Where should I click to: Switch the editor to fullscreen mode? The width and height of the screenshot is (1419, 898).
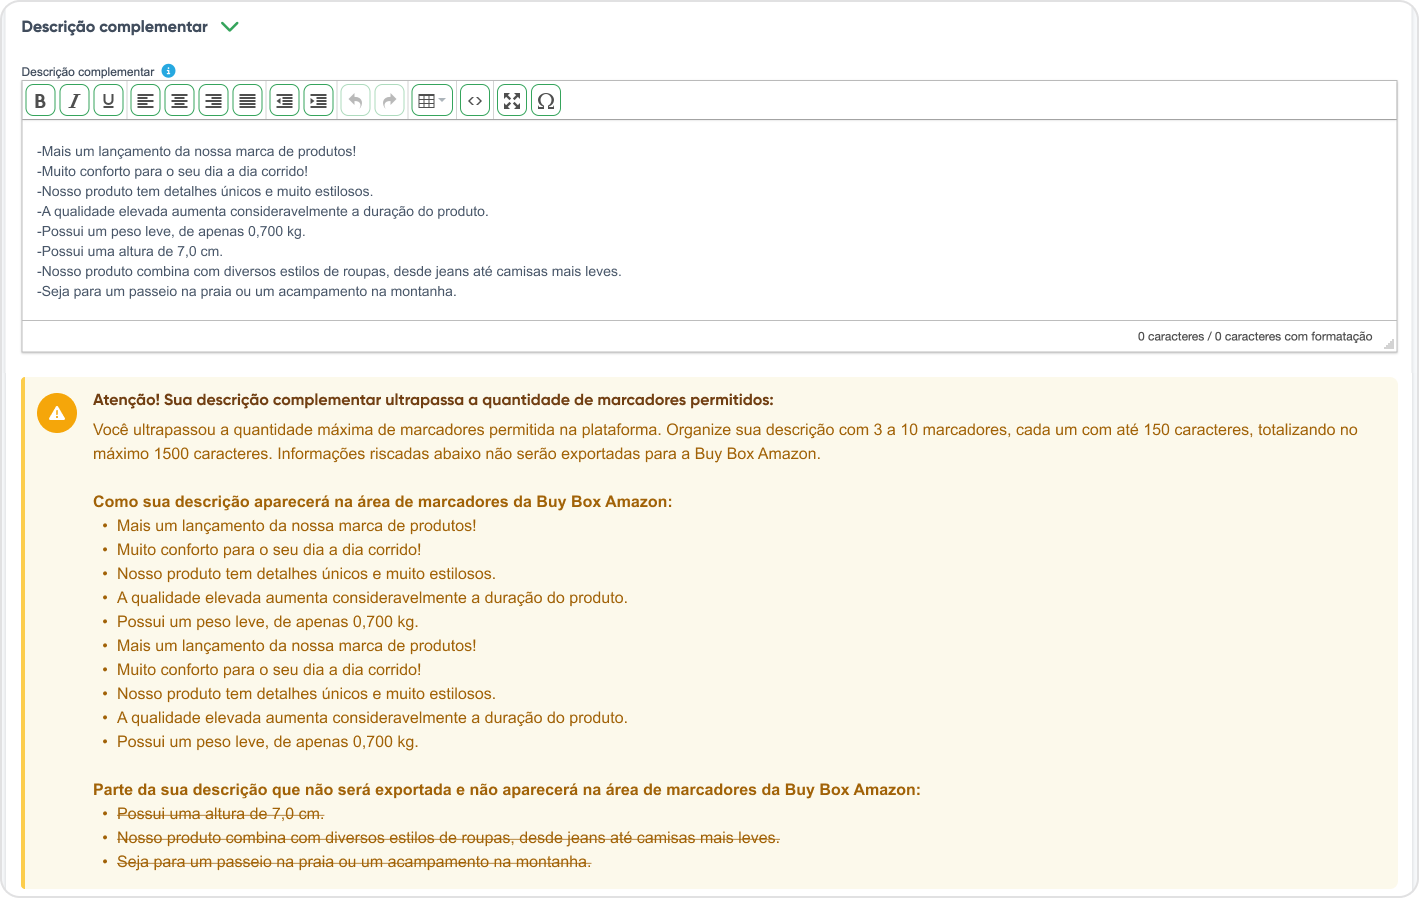512,101
